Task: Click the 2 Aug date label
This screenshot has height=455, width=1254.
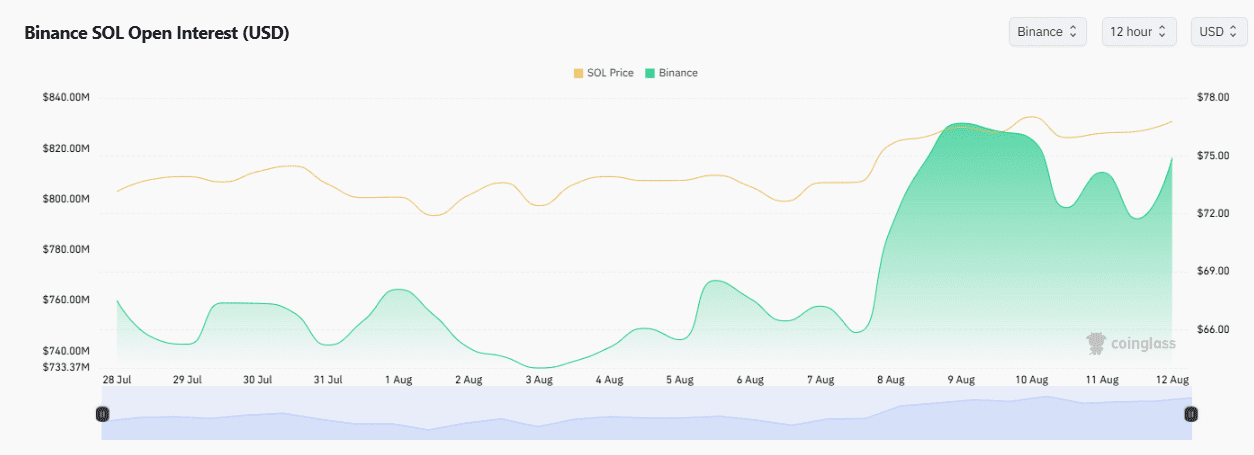Action: [469, 380]
